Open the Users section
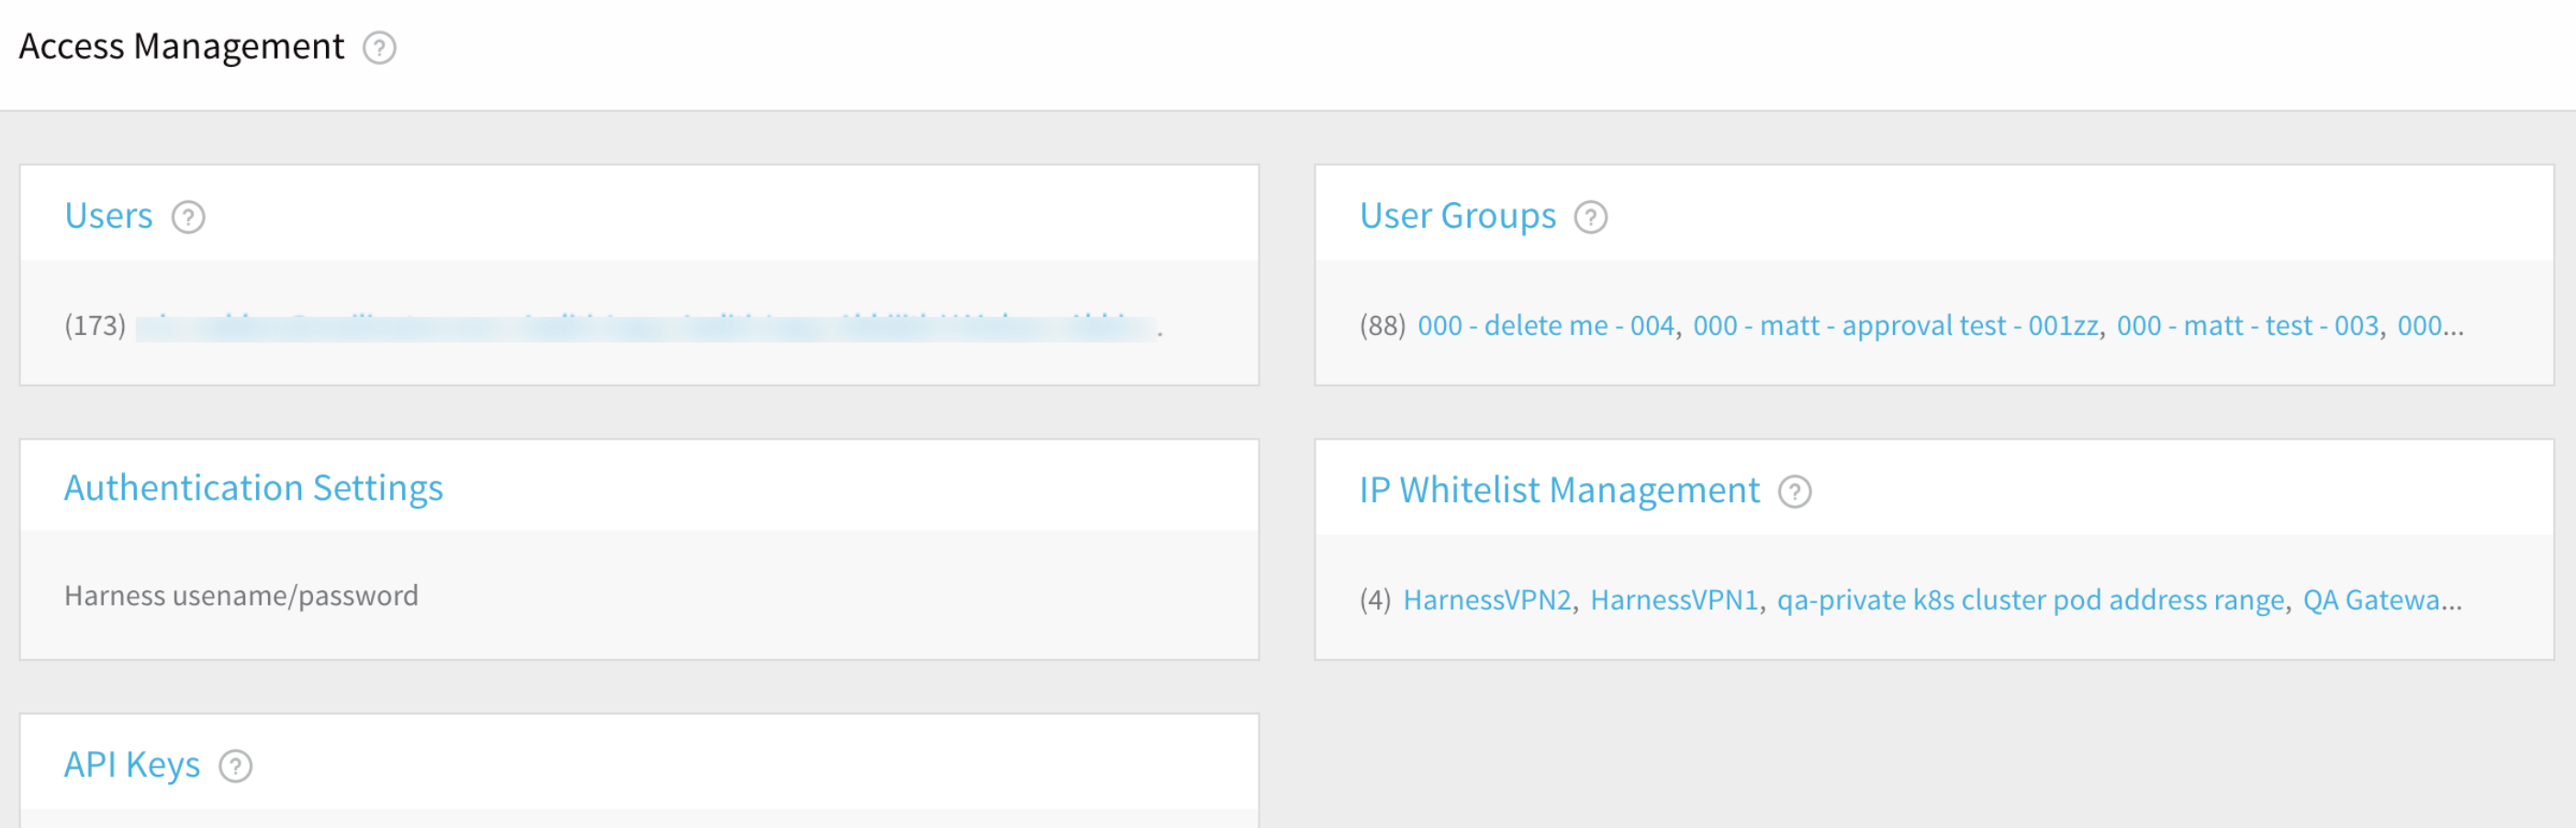 pos(108,216)
